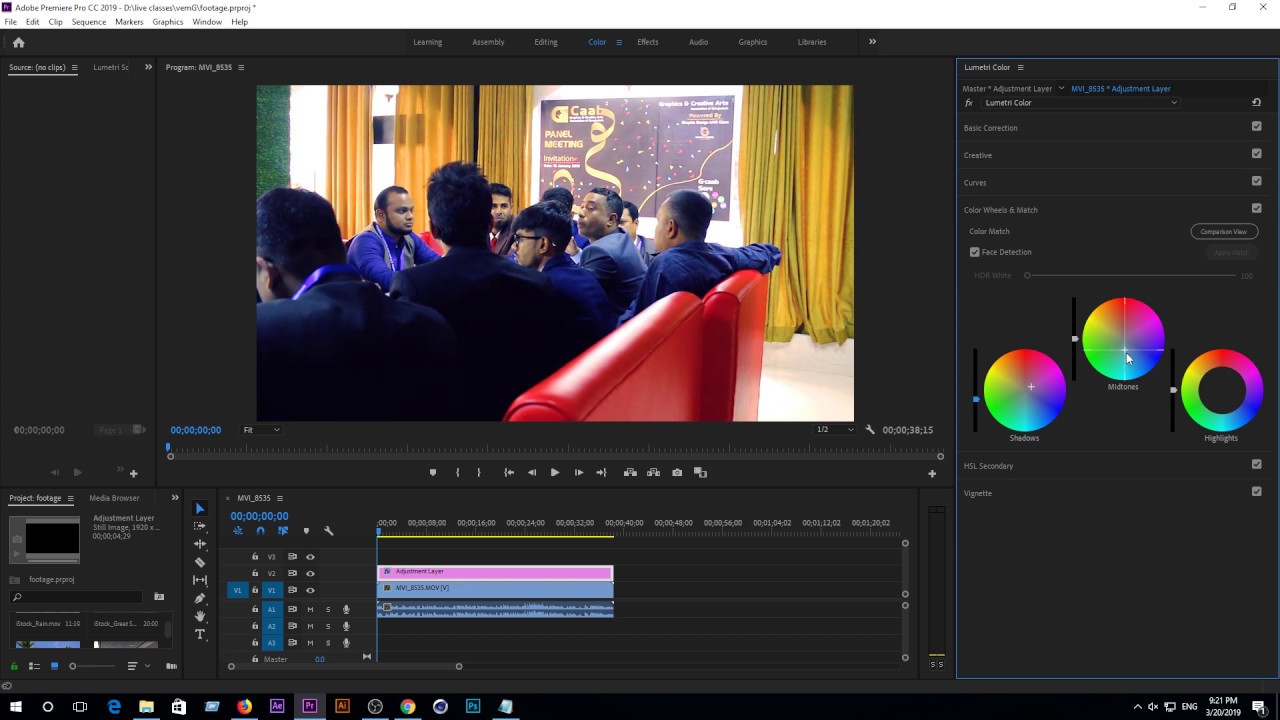Image resolution: width=1280 pixels, height=720 pixels.
Task: Uncheck Color Wheels & Match checkbox
Action: pos(1257,208)
